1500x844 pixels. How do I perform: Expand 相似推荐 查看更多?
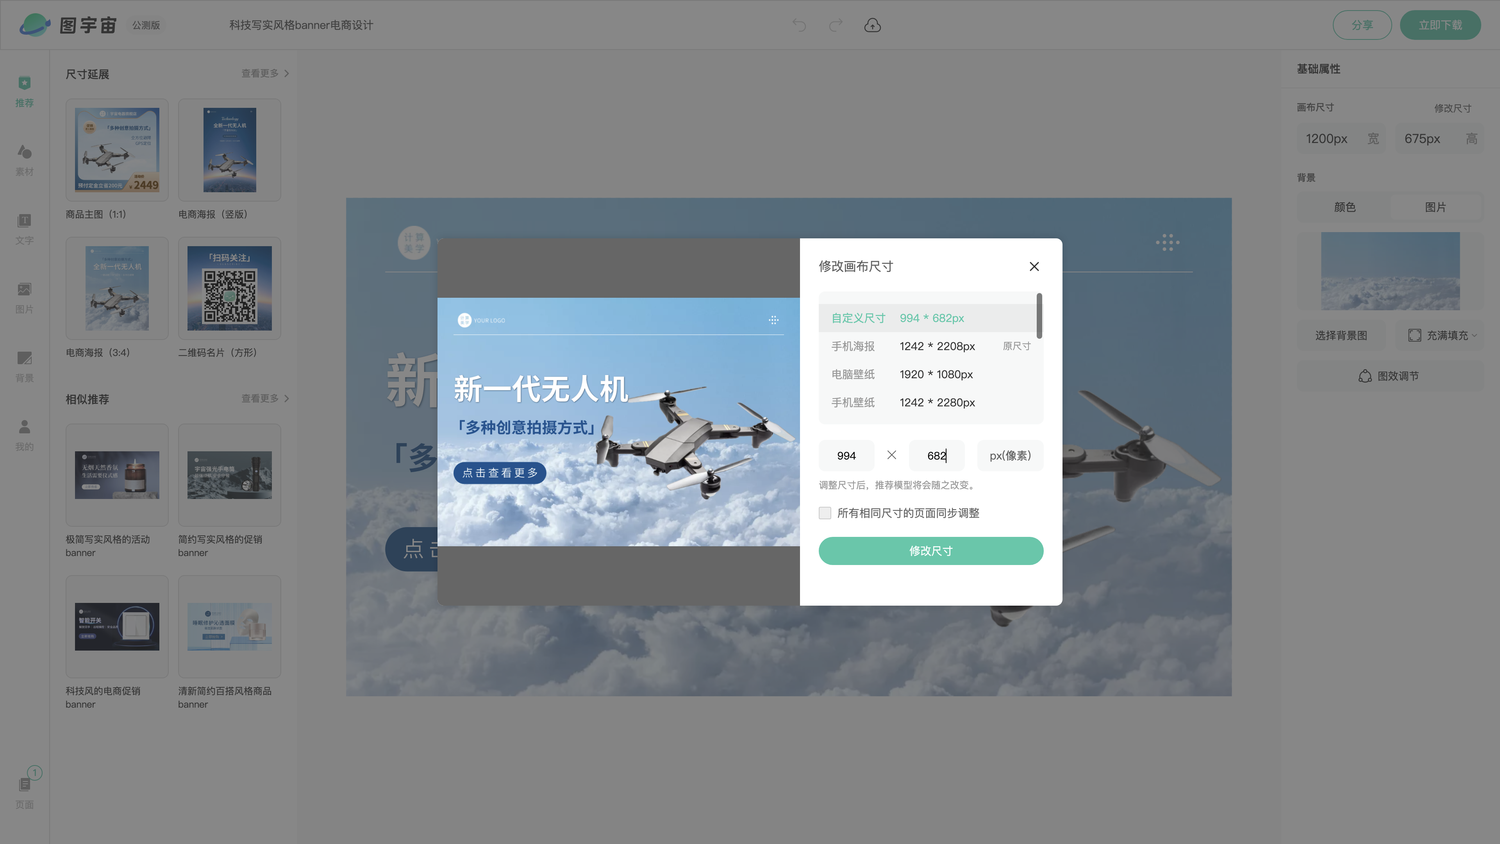click(x=265, y=398)
